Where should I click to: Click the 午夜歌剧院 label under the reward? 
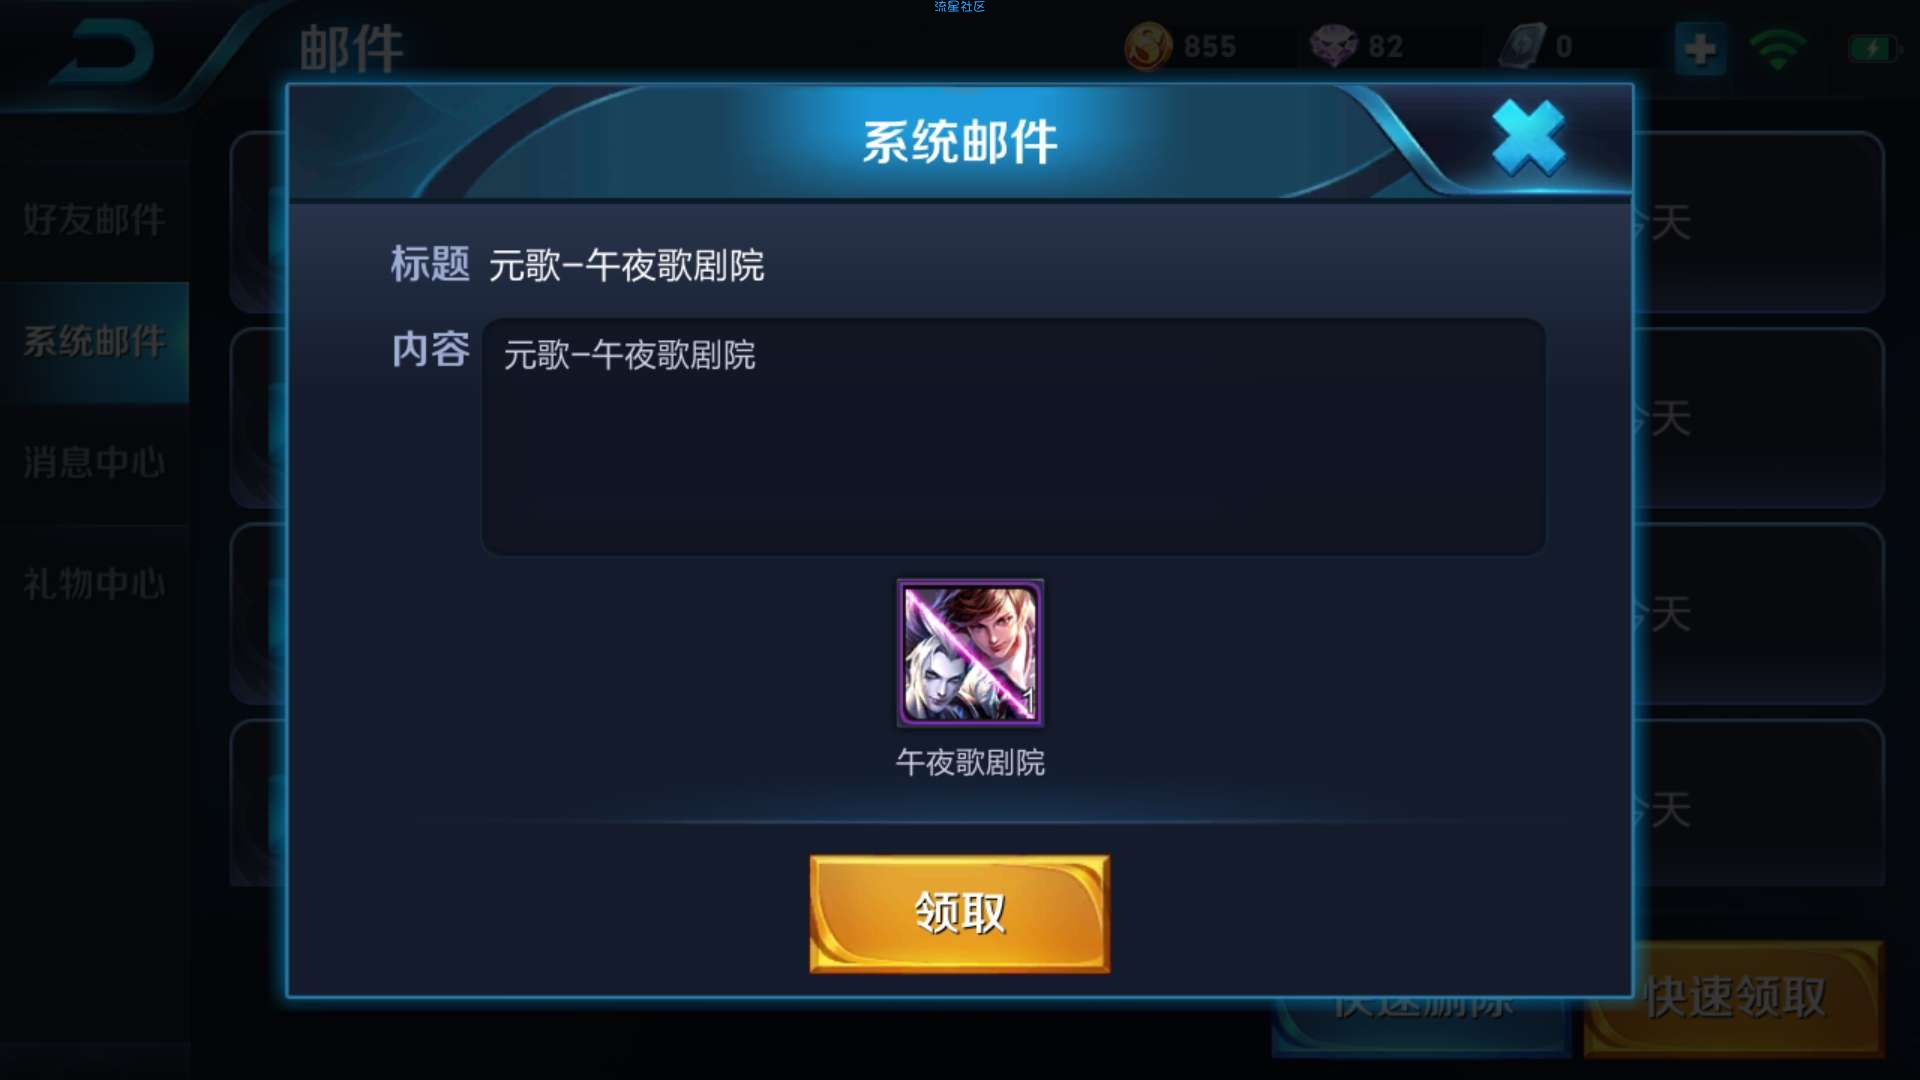(x=970, y=763)
